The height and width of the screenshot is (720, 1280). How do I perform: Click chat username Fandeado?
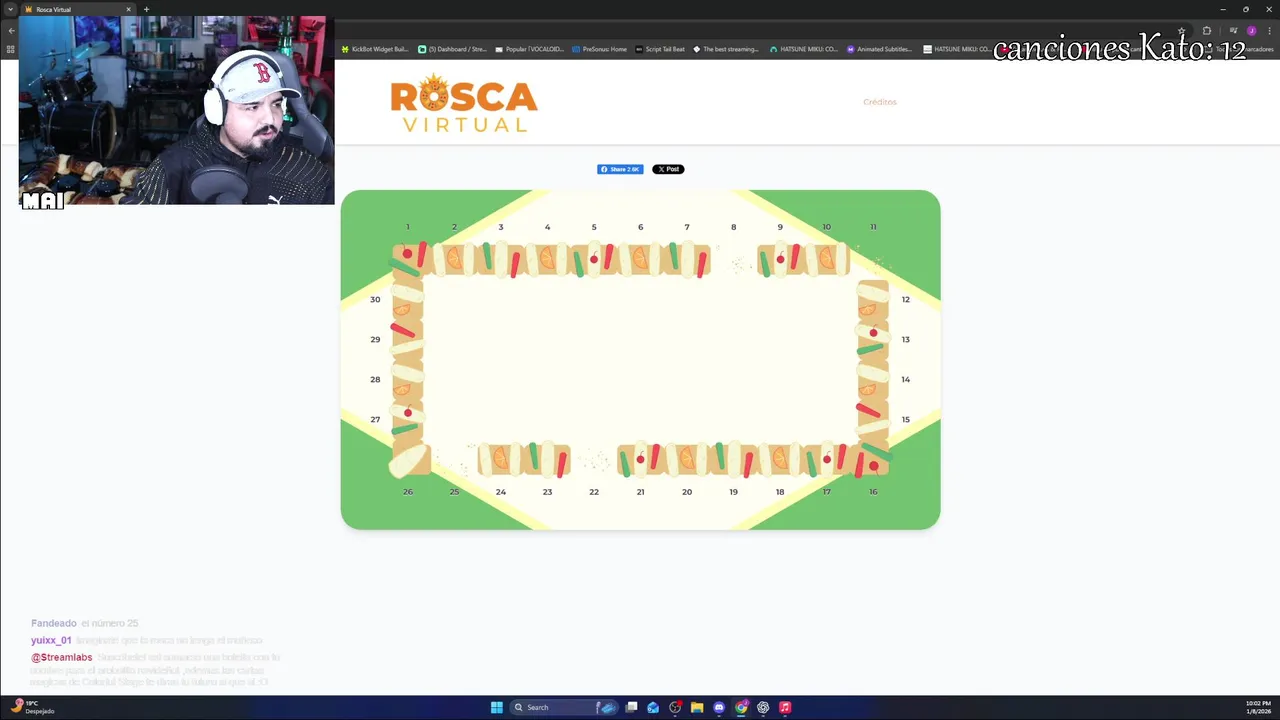[x=54, y=623]
